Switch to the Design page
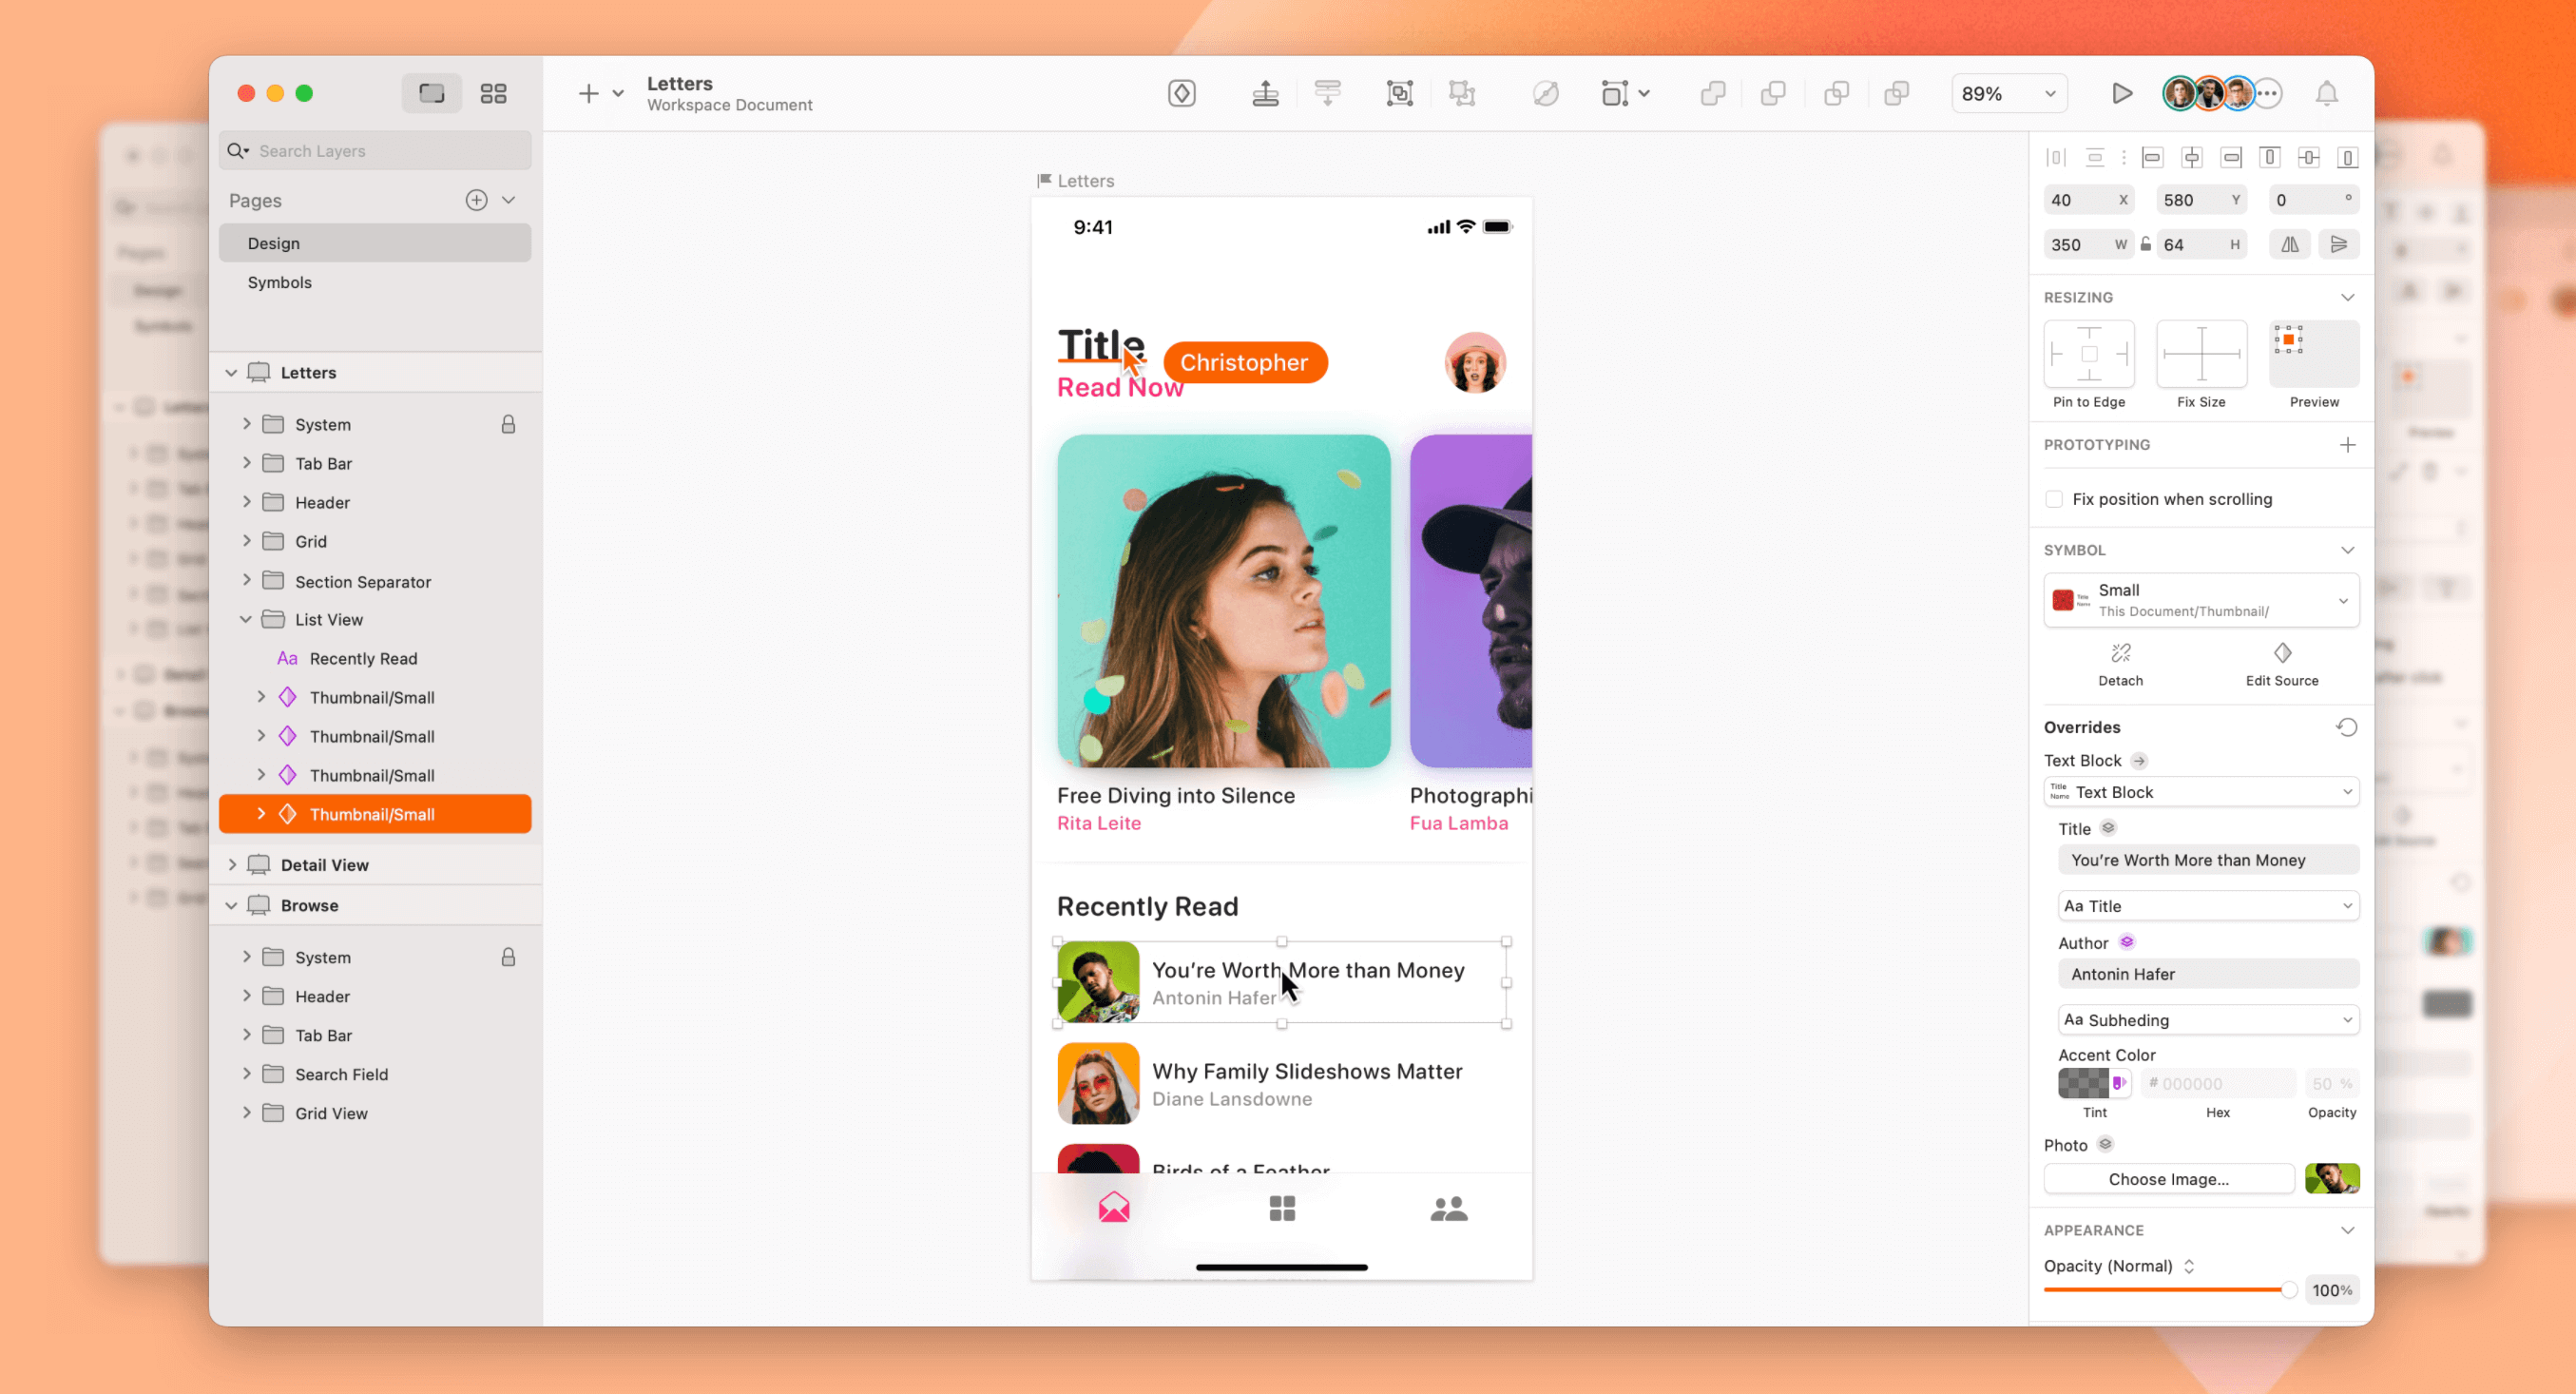The height and width of the screenshot is (1394, 2576). coord(273,242)
